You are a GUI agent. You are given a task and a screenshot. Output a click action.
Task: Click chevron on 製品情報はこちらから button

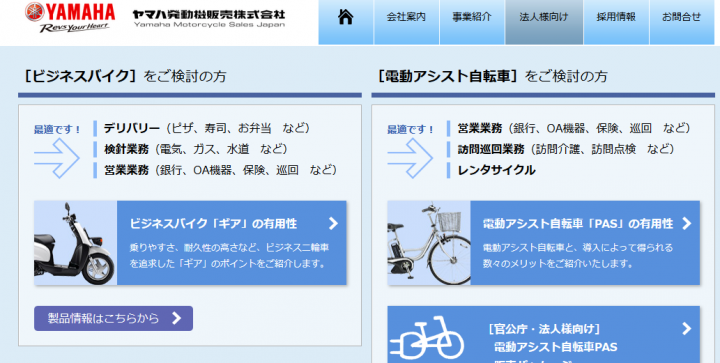(x=177, y=318)
